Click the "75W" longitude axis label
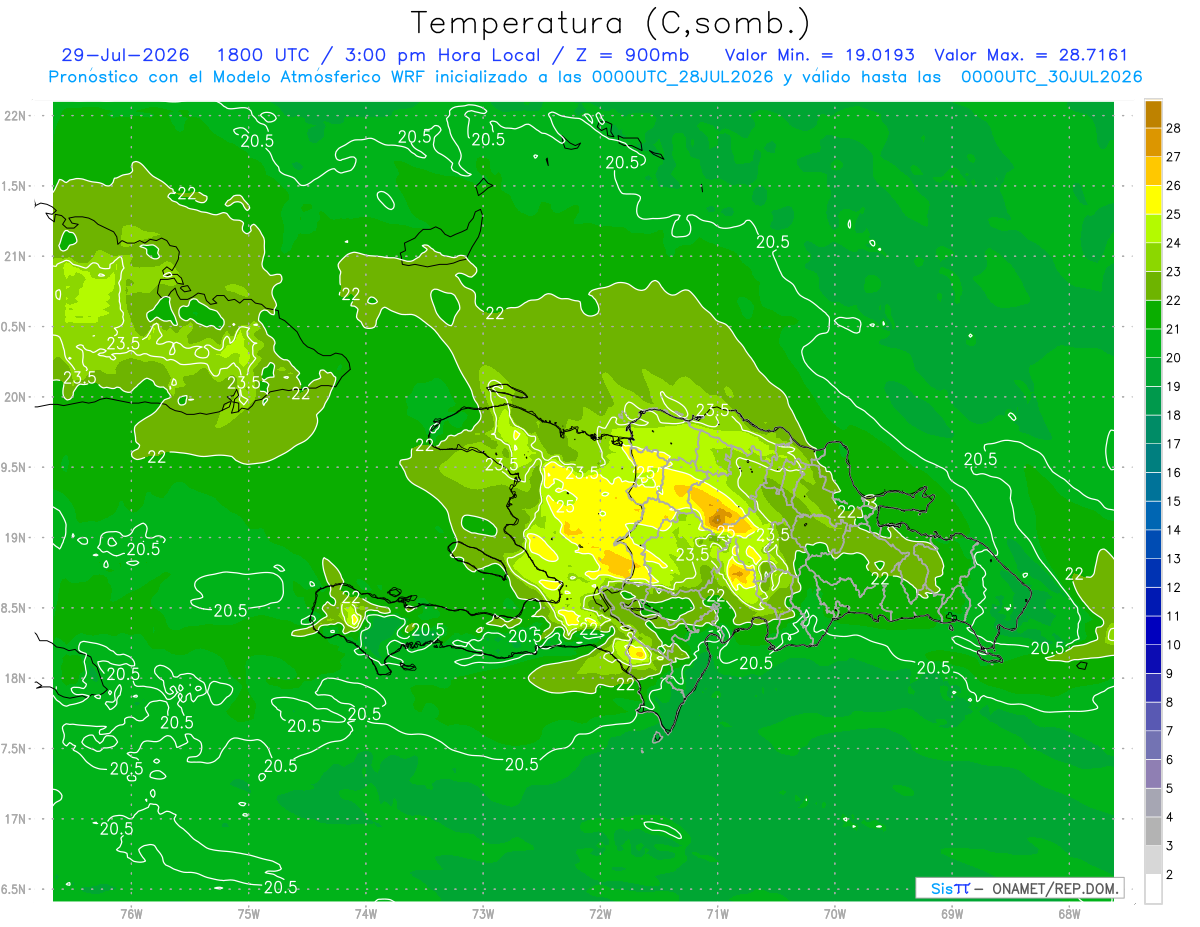Screen dimensions: 1200x927 pyautogui.click(x=249, y=913)
